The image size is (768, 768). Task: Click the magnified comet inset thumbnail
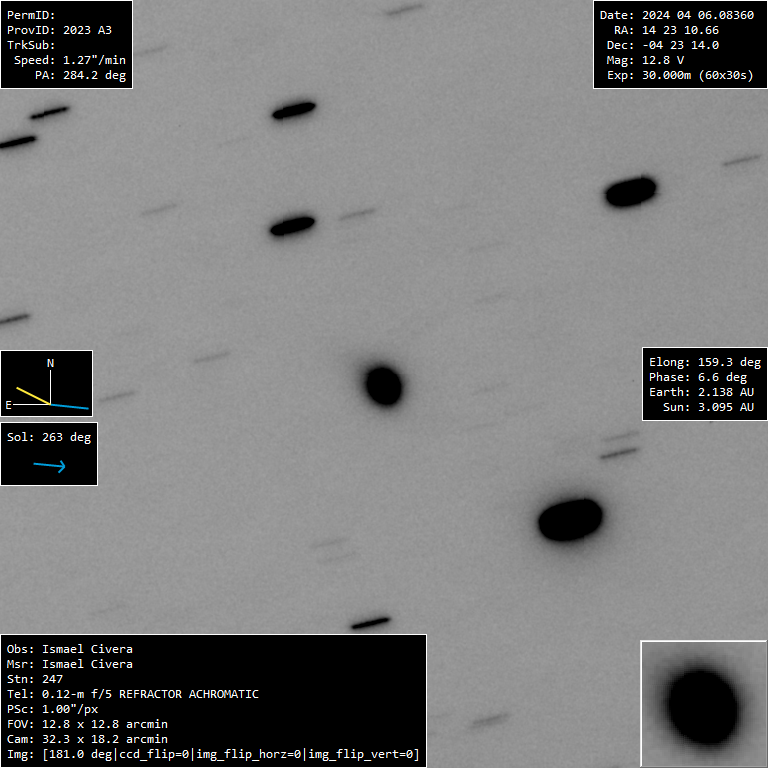(703, 703)
